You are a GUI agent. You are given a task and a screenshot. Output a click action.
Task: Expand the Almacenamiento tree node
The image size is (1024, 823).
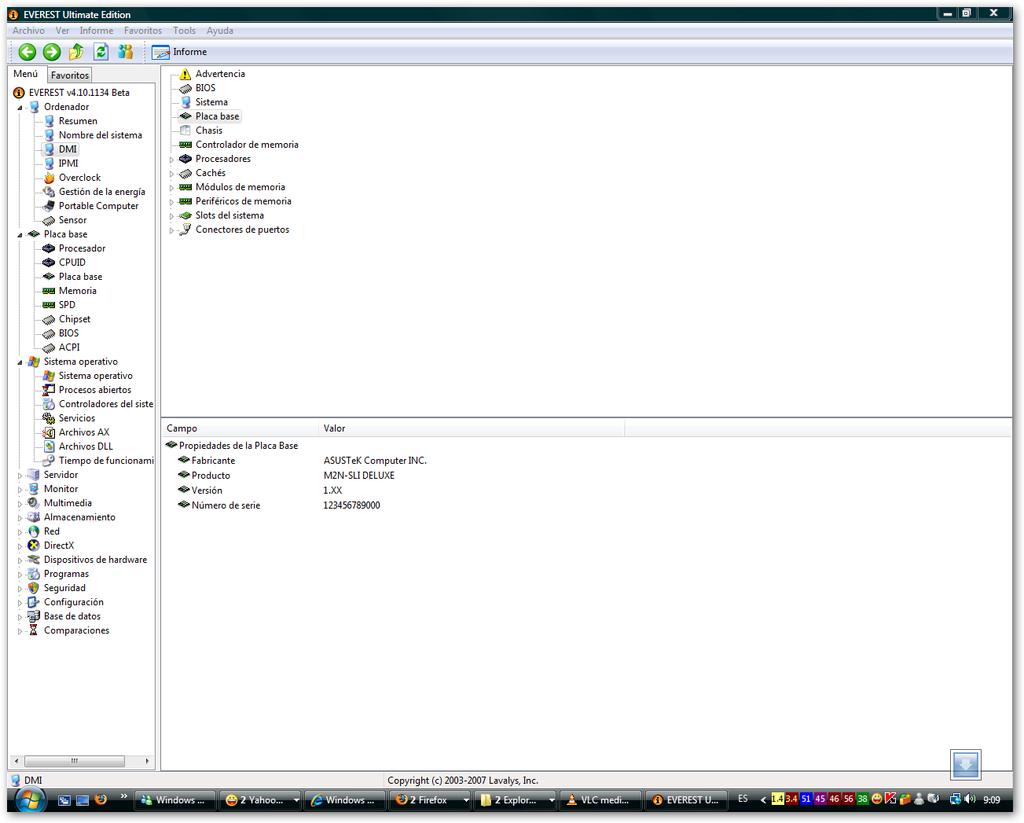point(20,518)
